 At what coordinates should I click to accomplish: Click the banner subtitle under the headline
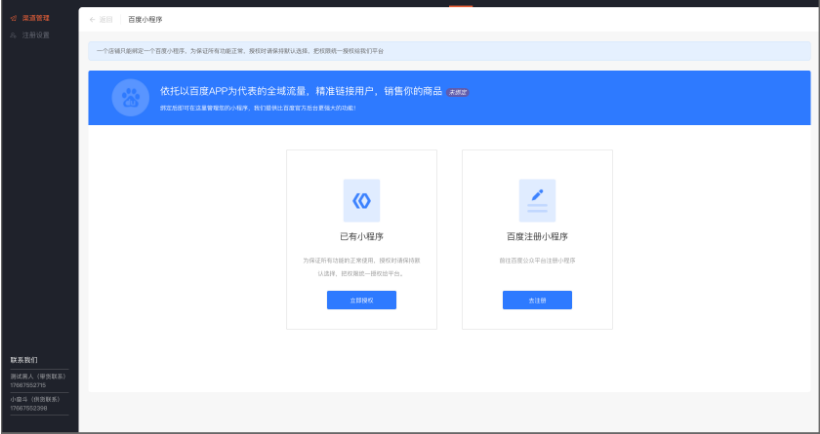258,108
